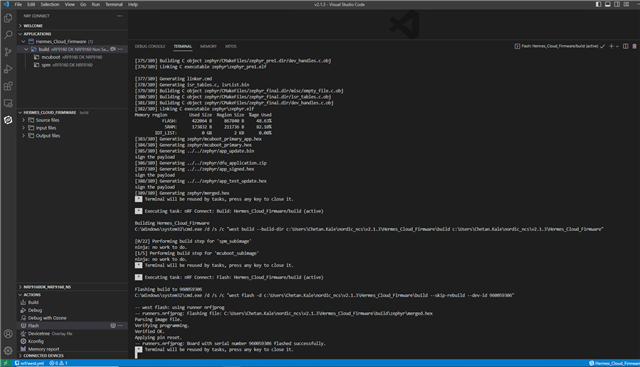The height and width of the screenshot is (367, 640).
Task: Toggle secondary side bar layout icon
Action: coord(617,4)
